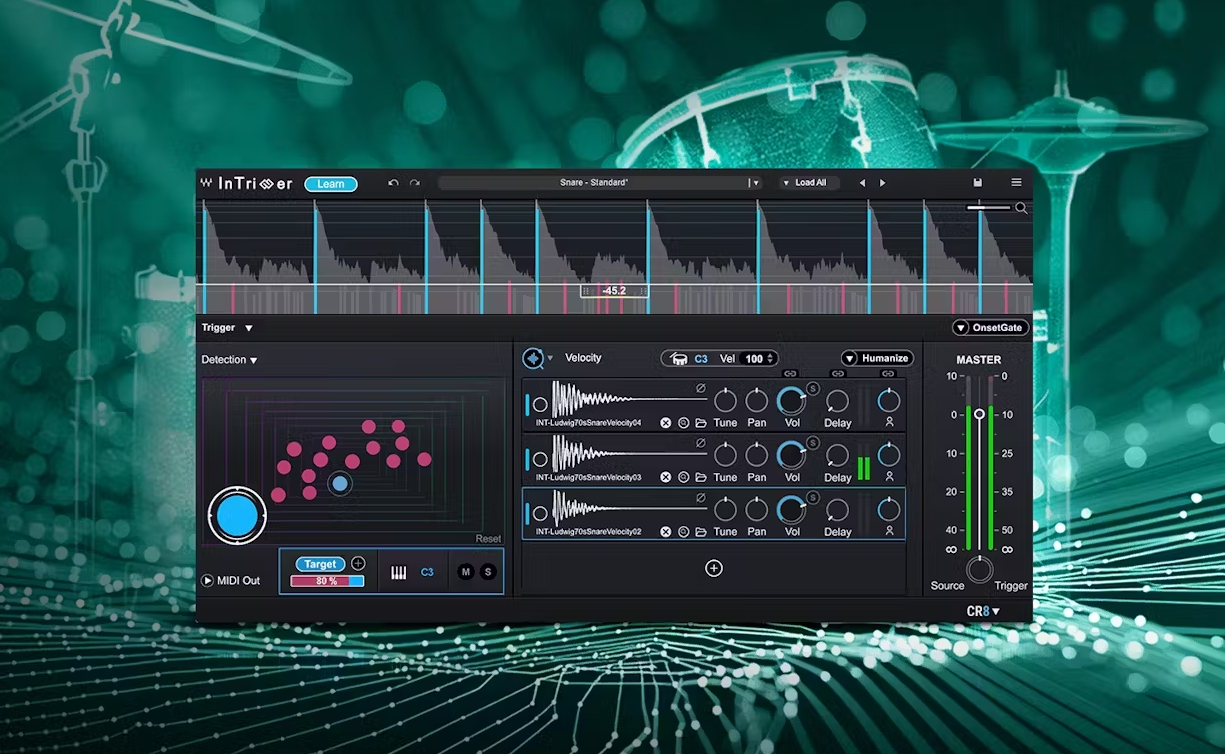1225x754 pixels.
Task: Undo the last action in InTrigger
Action: click(x=393, y=183)
